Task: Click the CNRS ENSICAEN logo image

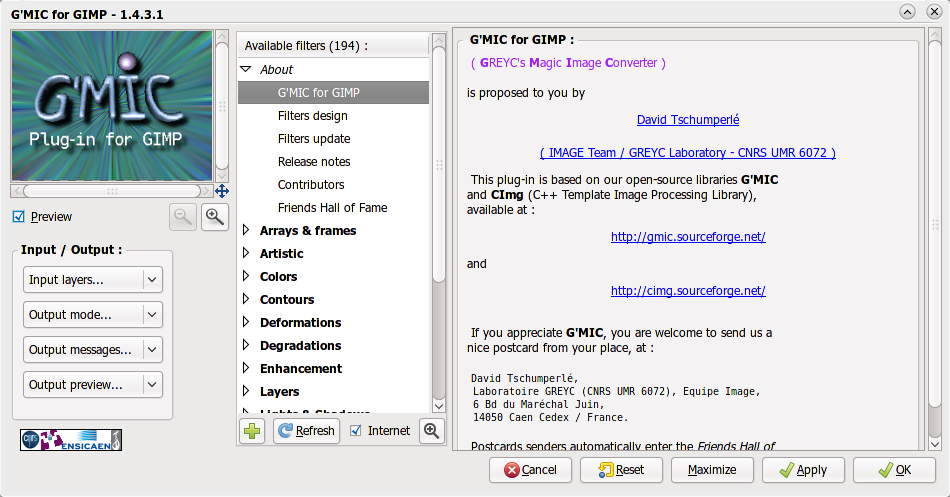Action: click(71, 439)
